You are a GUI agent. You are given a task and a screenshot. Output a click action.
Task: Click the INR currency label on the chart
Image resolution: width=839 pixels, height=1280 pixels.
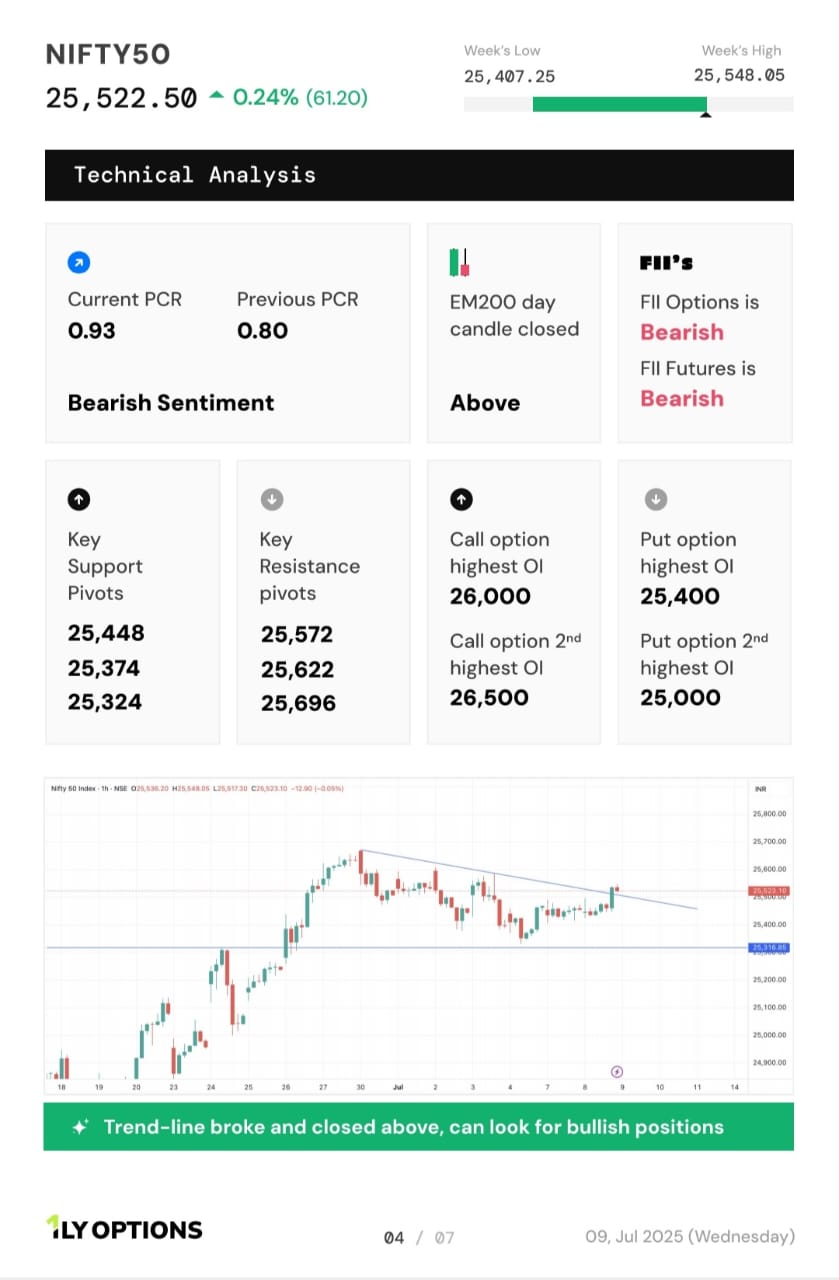[x=759, y=789]
